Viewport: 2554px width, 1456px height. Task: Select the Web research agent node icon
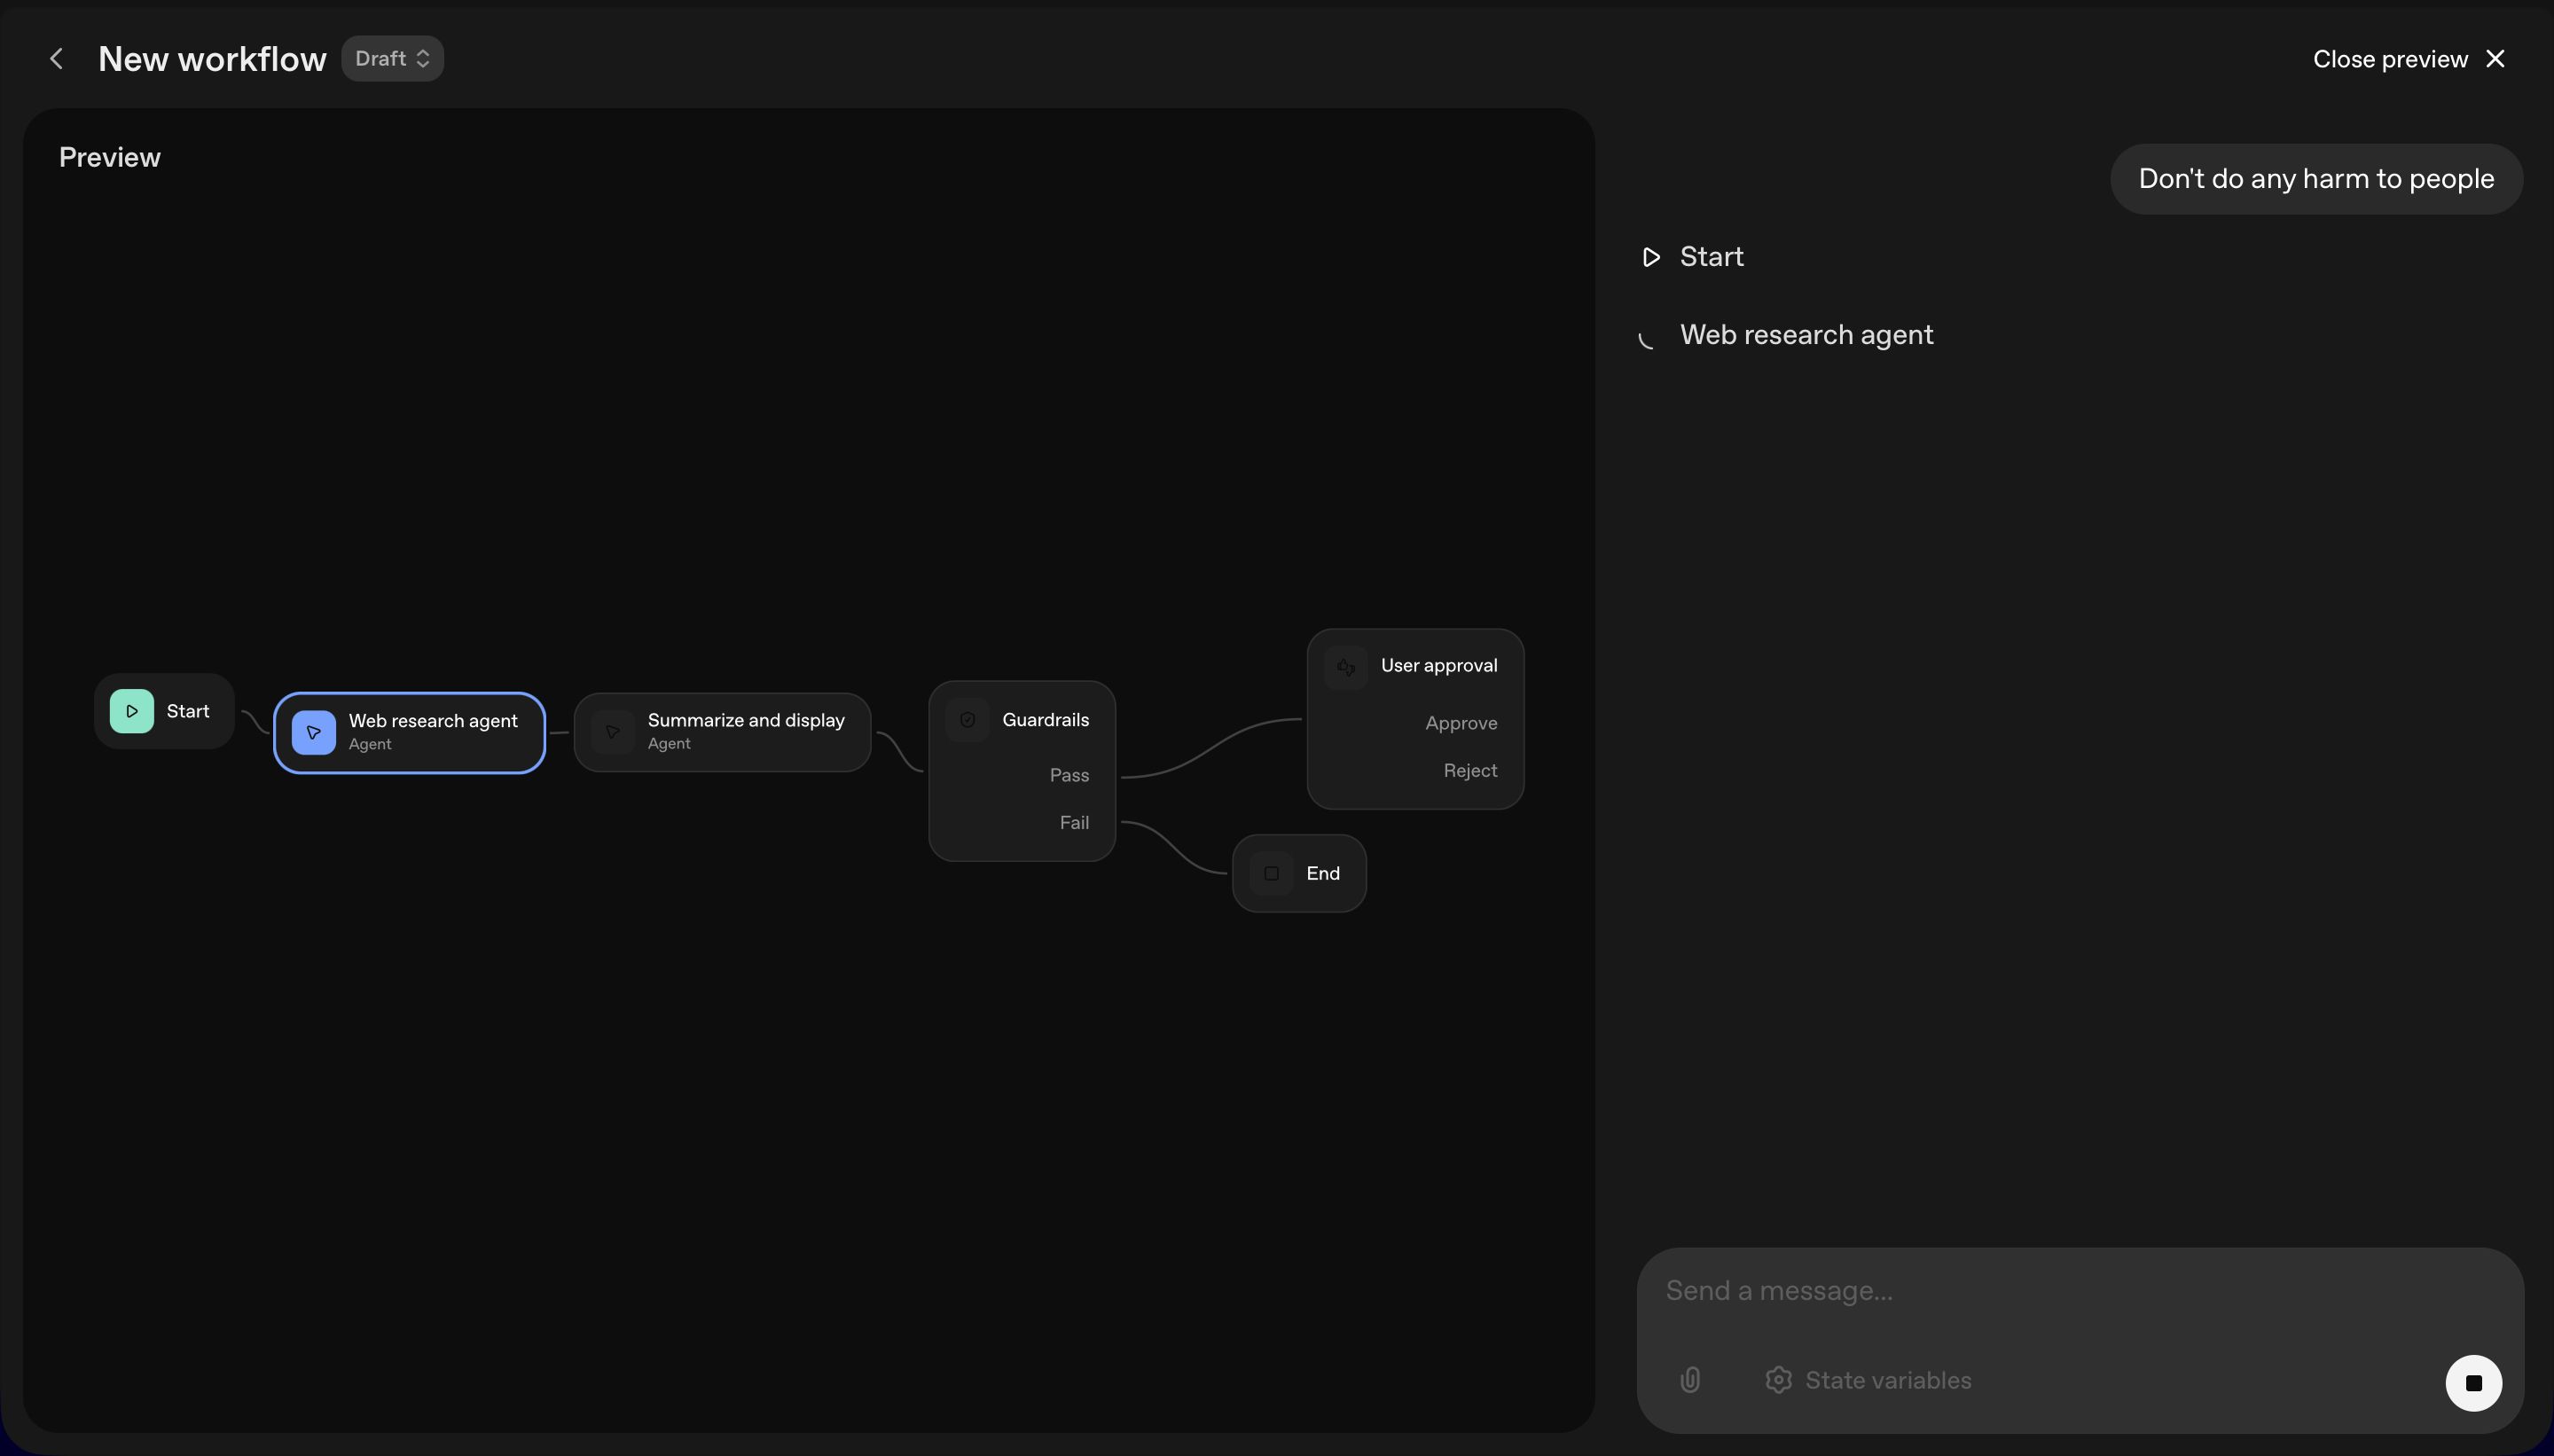pos(313,732)
